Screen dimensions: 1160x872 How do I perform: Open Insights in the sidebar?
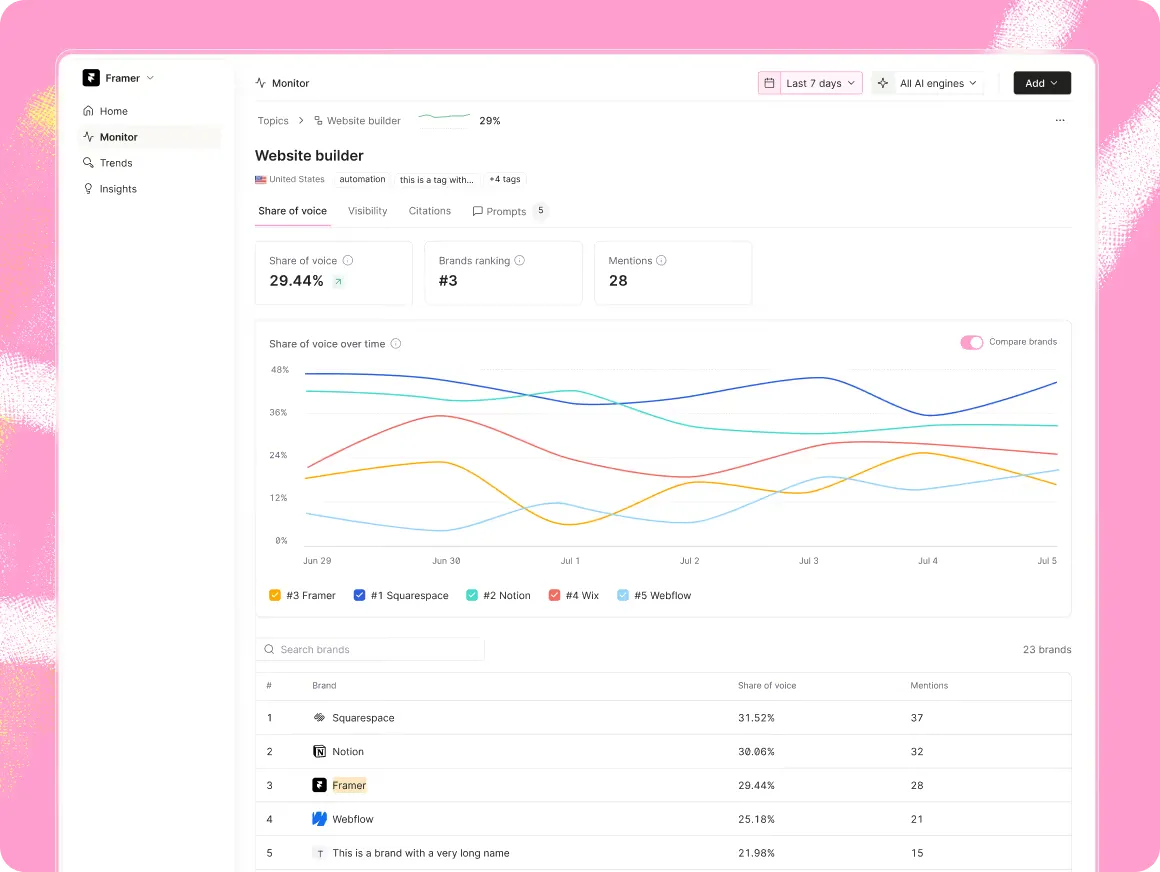[150, 189]
